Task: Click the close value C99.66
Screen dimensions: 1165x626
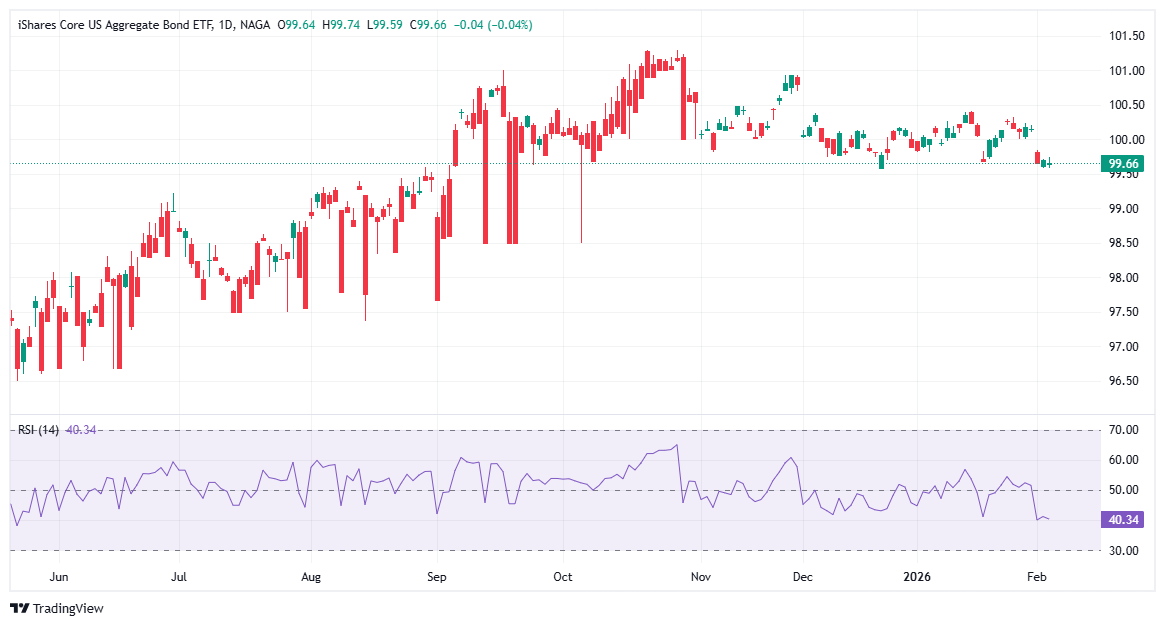Action: 429,25
